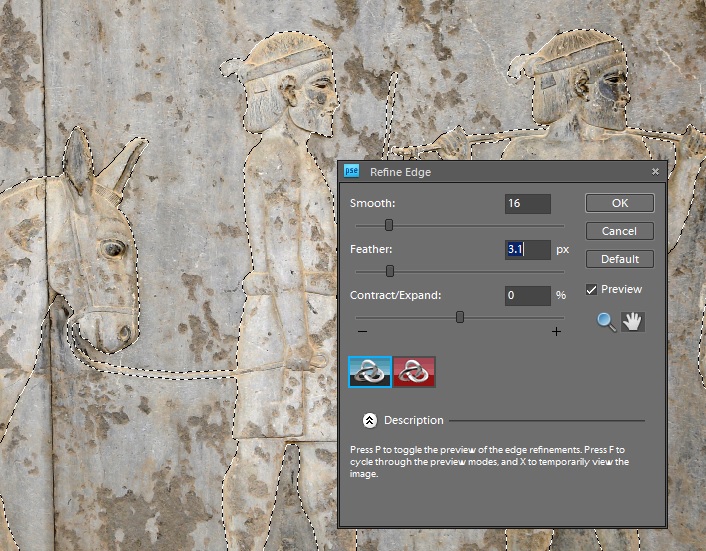Uncheck the Preview checkbox
The width and height of the screenshot is (706, 551).
(x=591, y=289)
